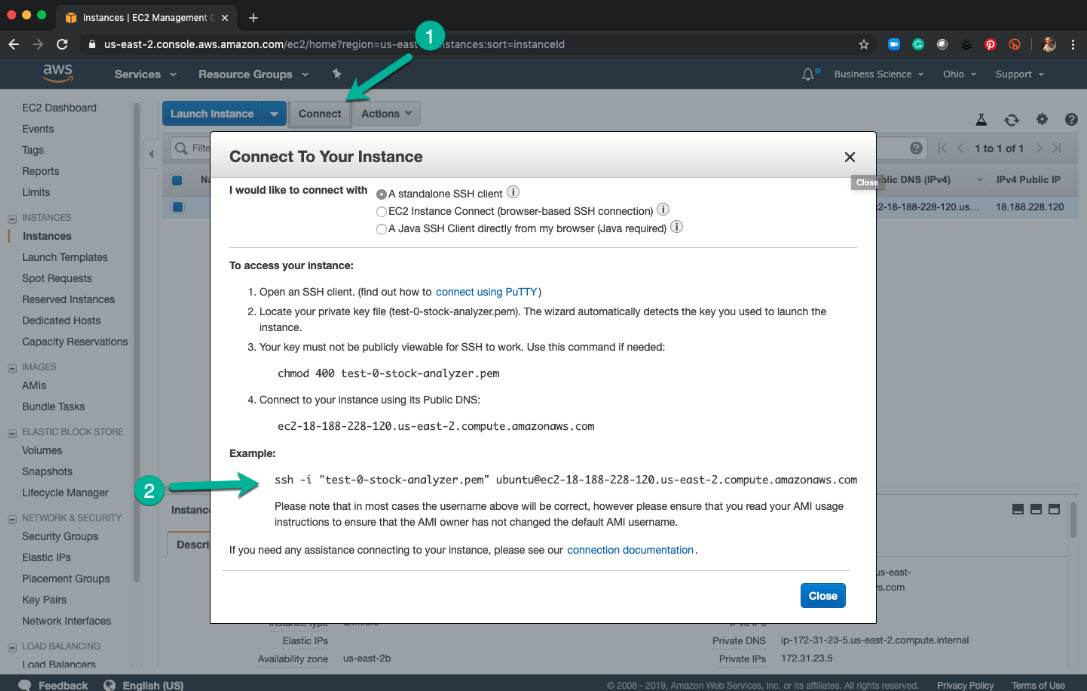
Task: Open the Resource Groups menu
Action: pyautogui.click(x=253, y=74)
